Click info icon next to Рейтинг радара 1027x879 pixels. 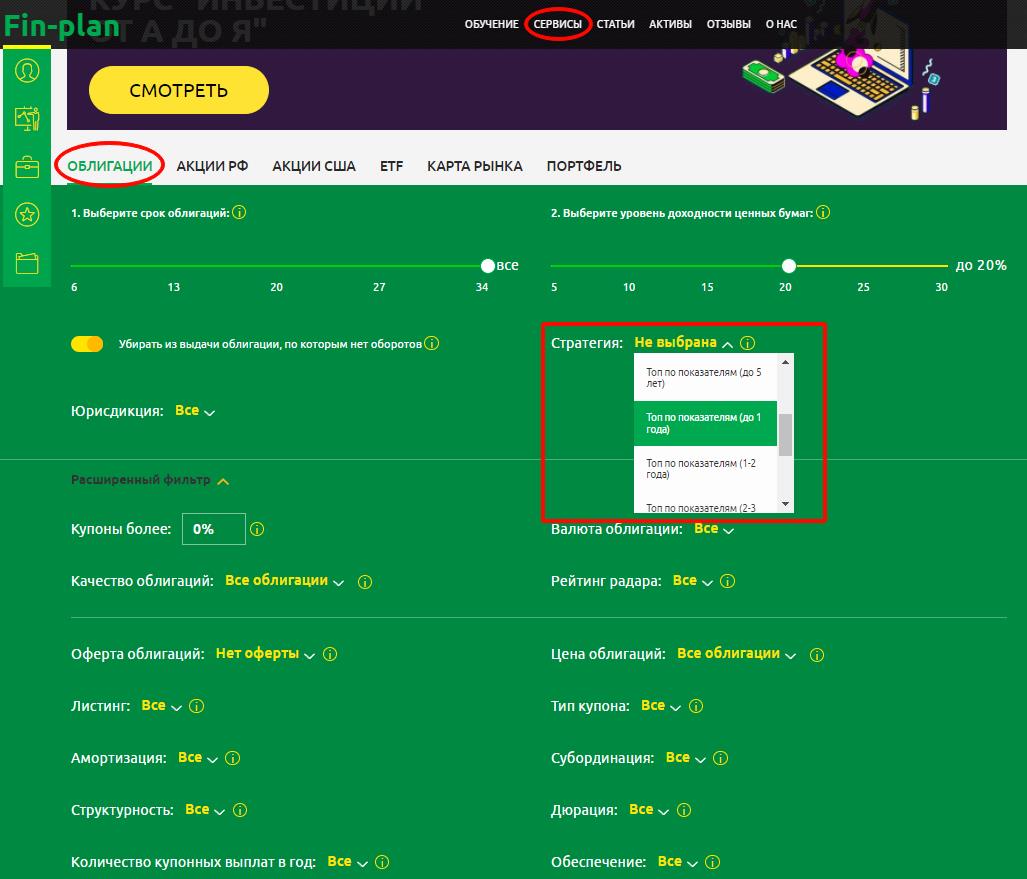coord(728,581)
